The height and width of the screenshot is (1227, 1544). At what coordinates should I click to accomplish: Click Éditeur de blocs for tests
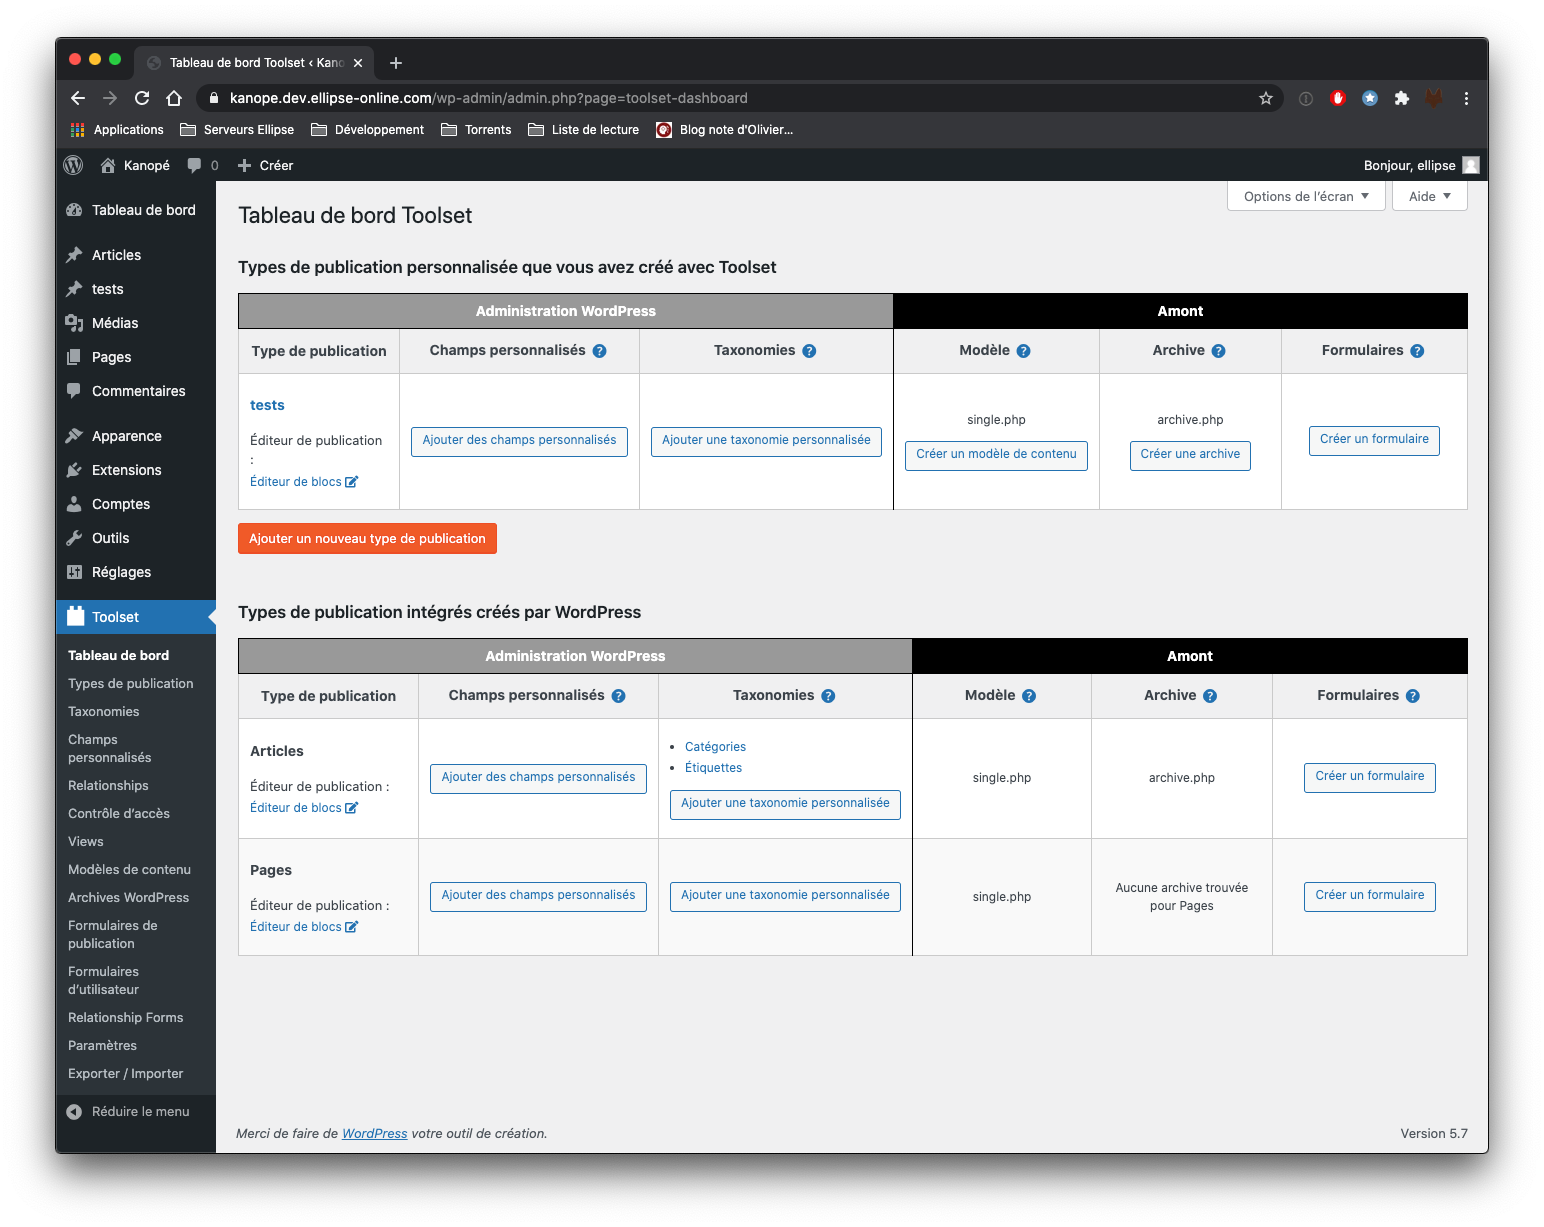point(304,482)
